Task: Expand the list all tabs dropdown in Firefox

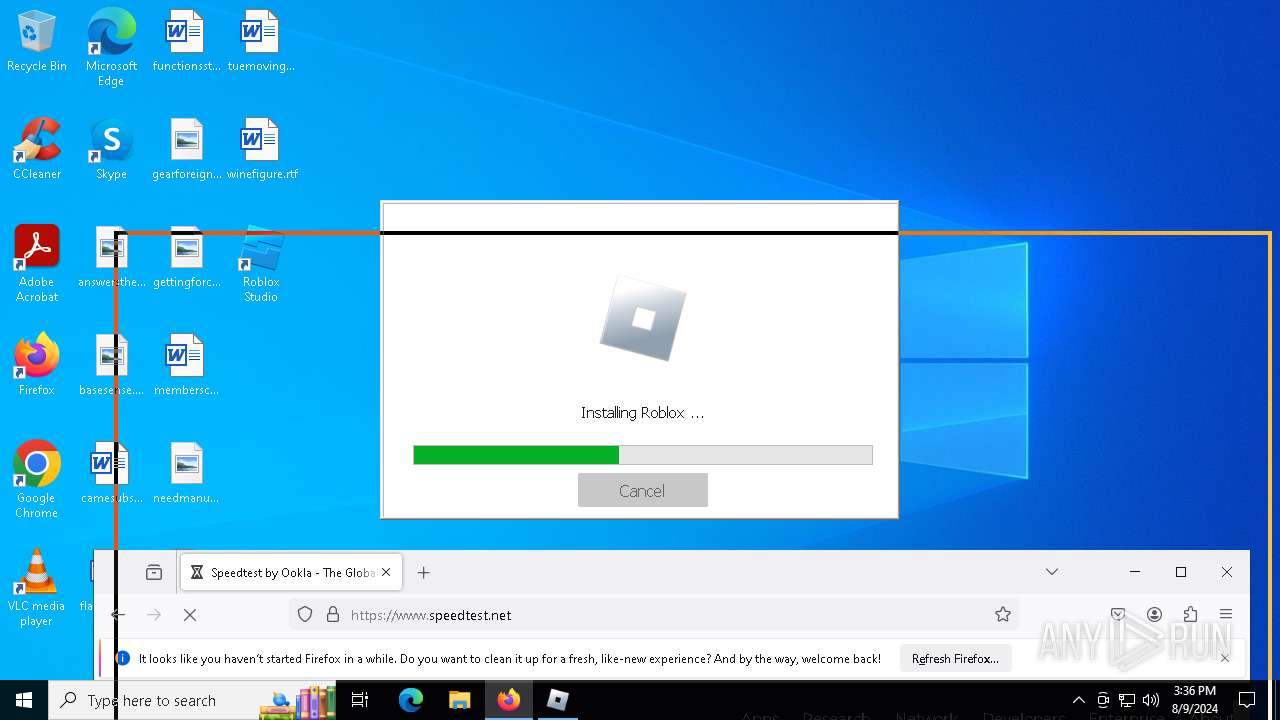Action: pyautogui.click(x=1052, y=572)
